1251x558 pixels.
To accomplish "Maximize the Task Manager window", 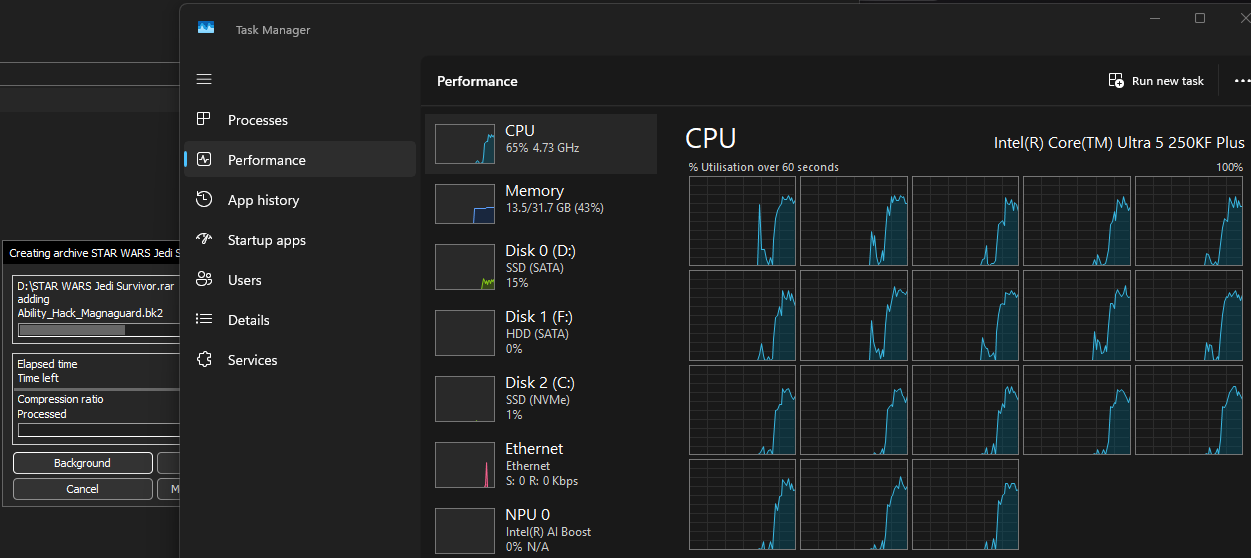I will [x=1200, y=18].
